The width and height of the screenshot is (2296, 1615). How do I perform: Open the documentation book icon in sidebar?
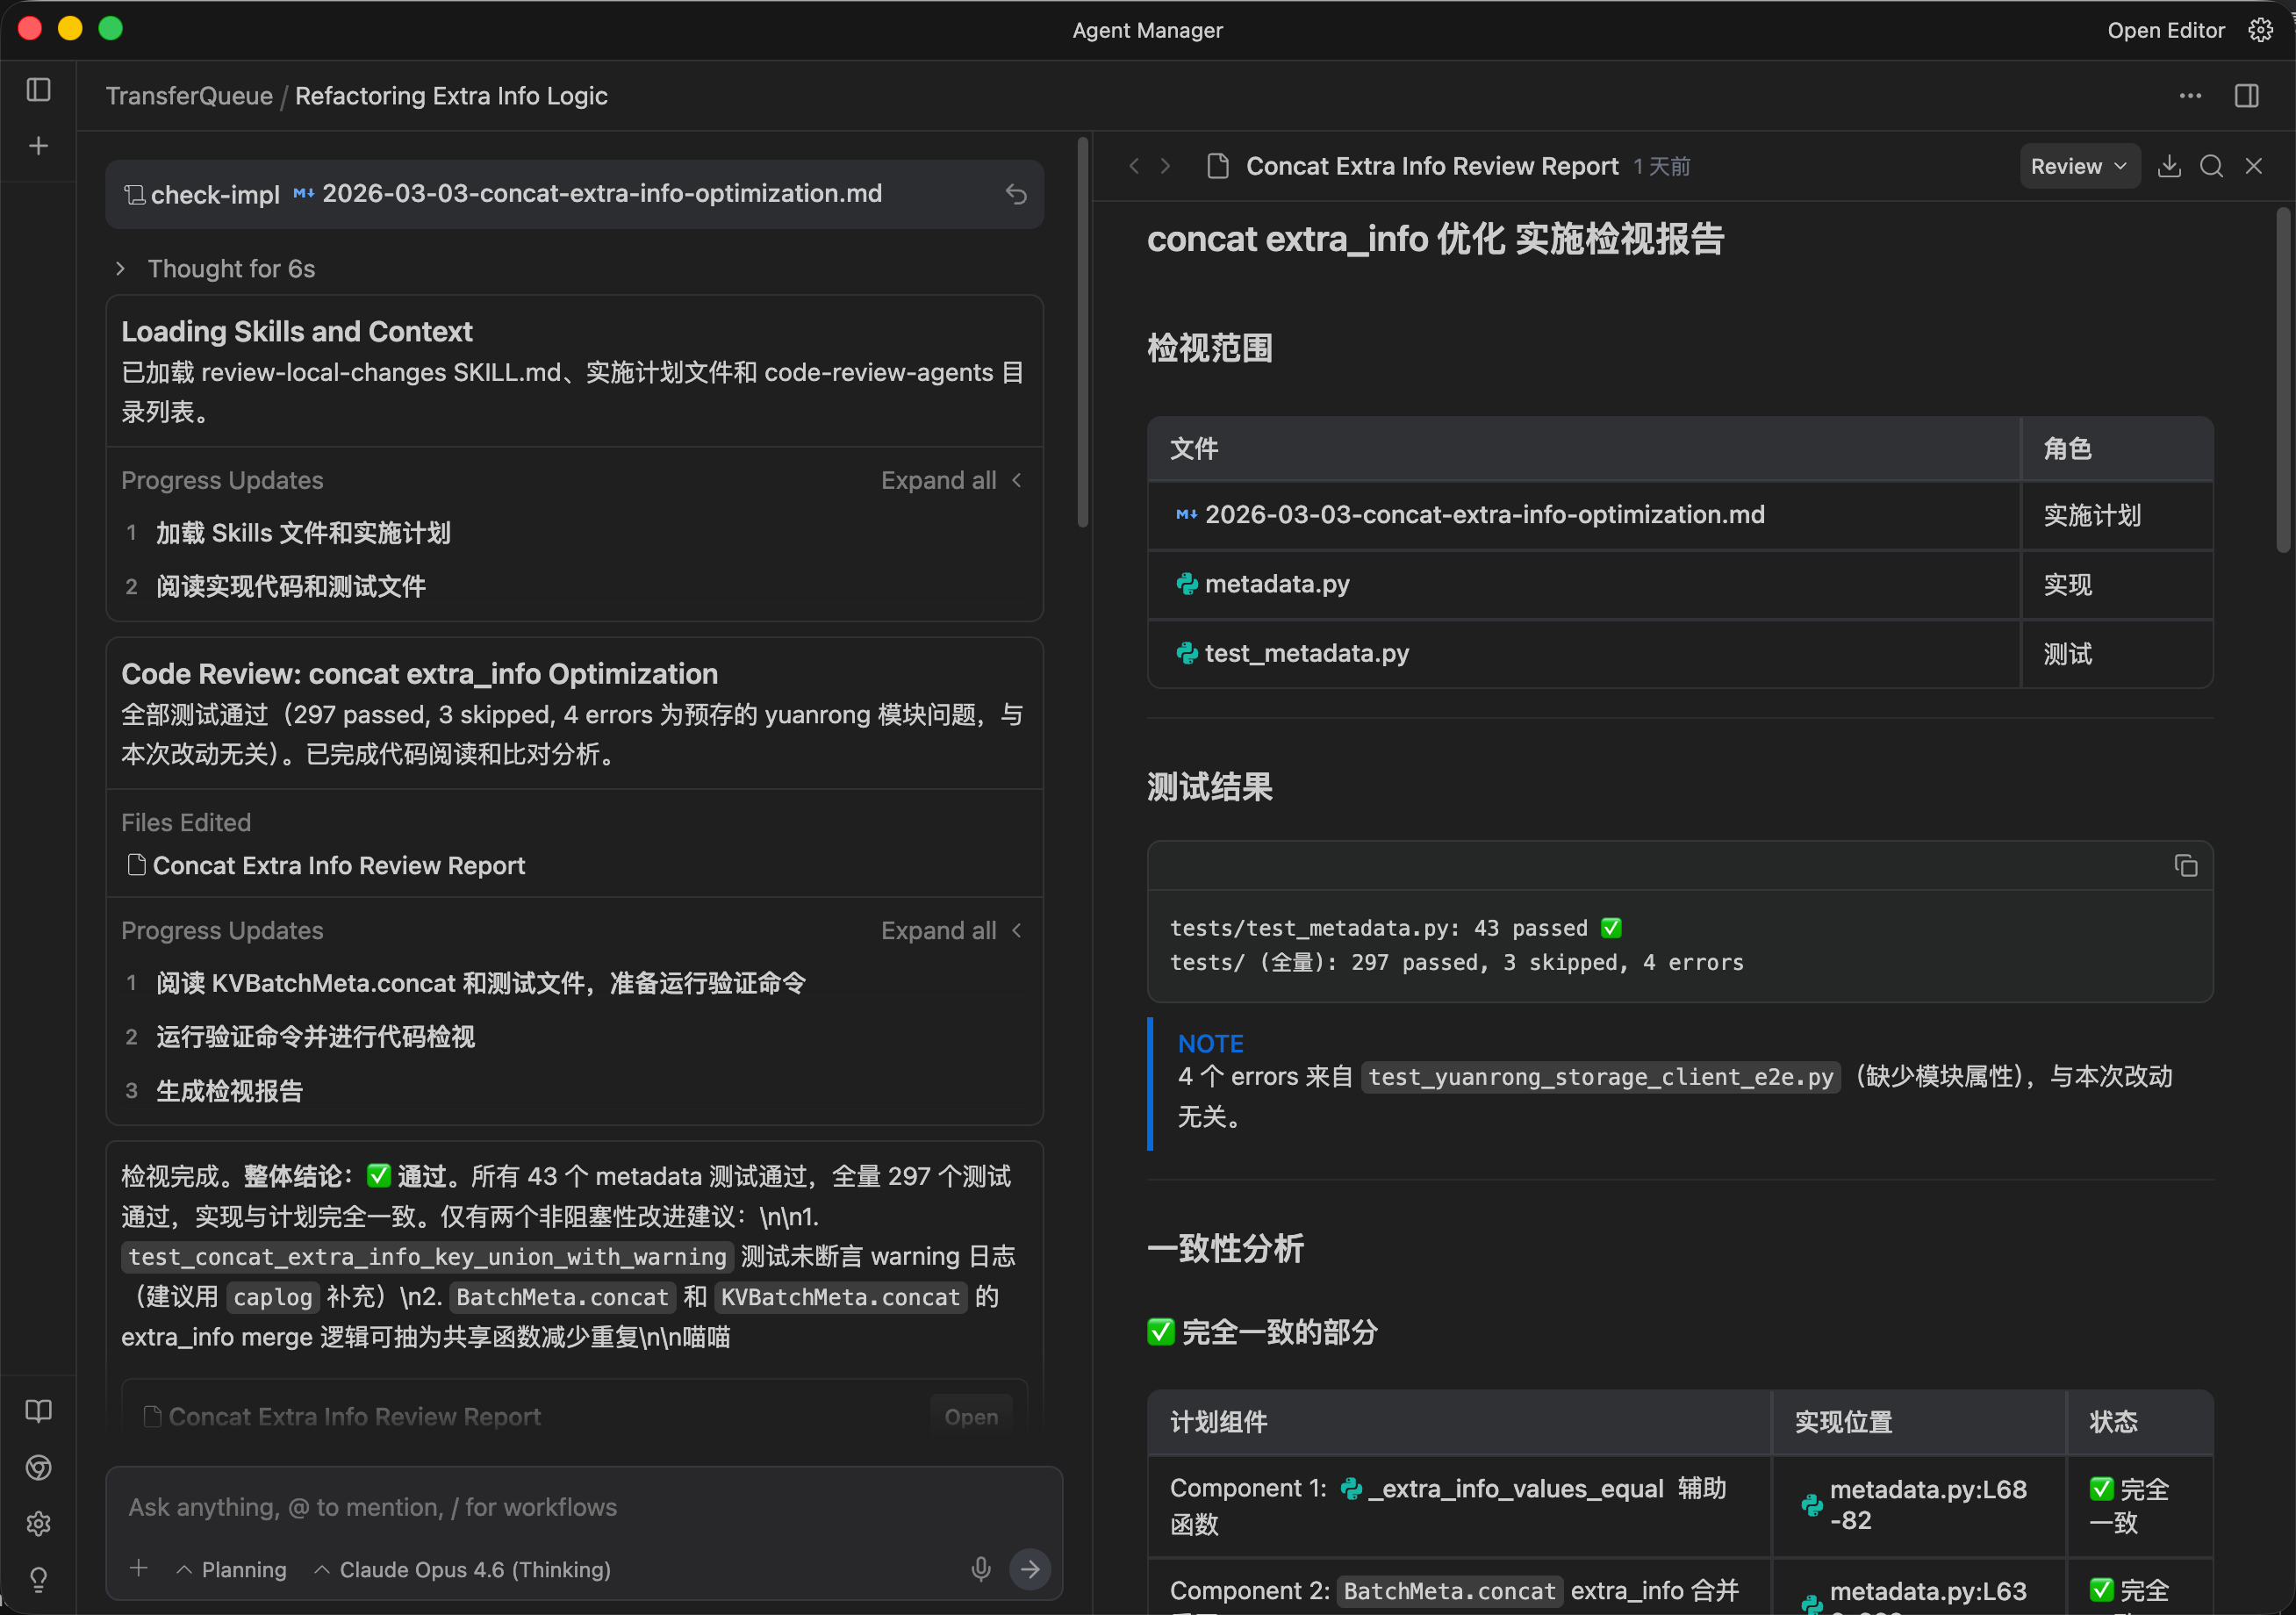[x=38, y=1411]
